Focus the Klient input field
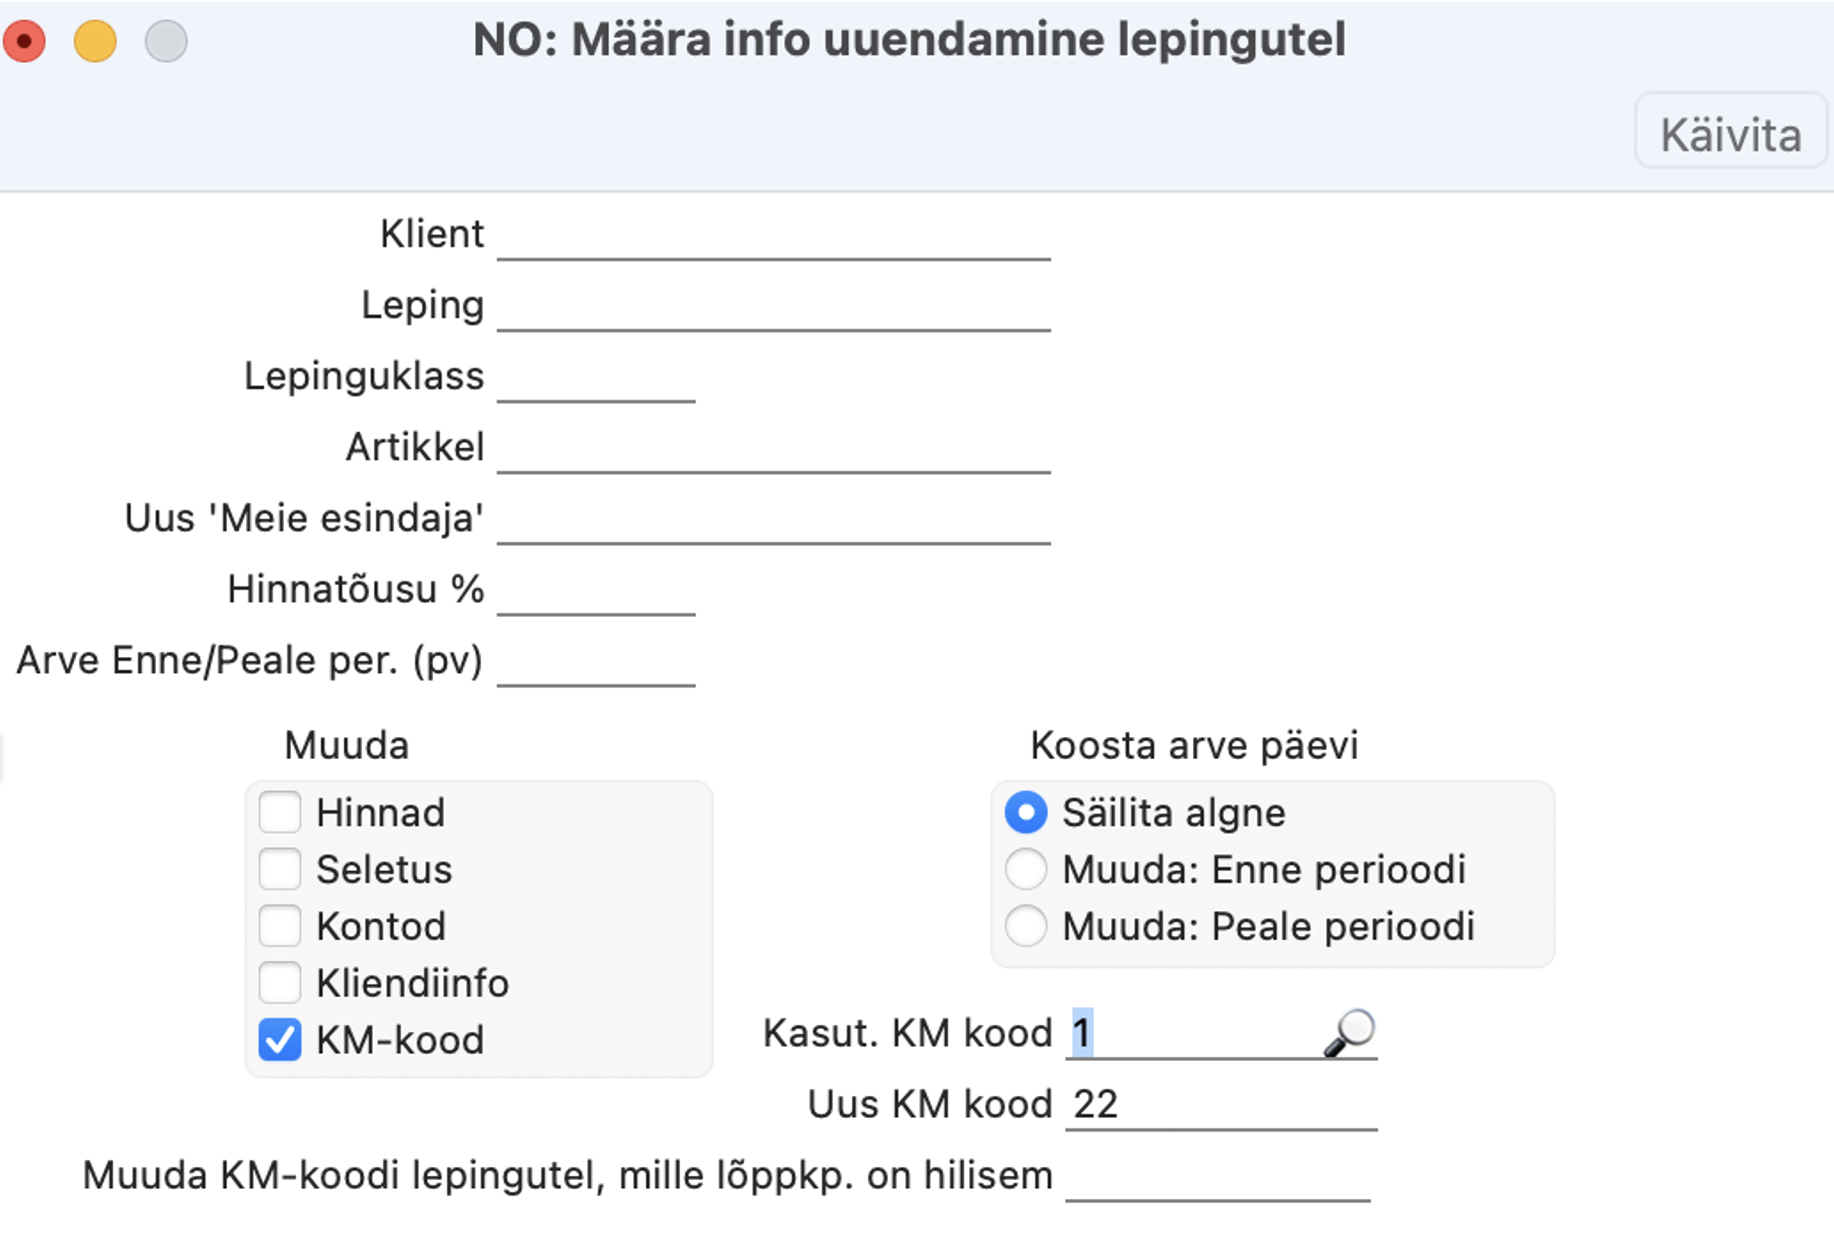This screenshot has width=1834, height=1248. click(x=773, y=235)
